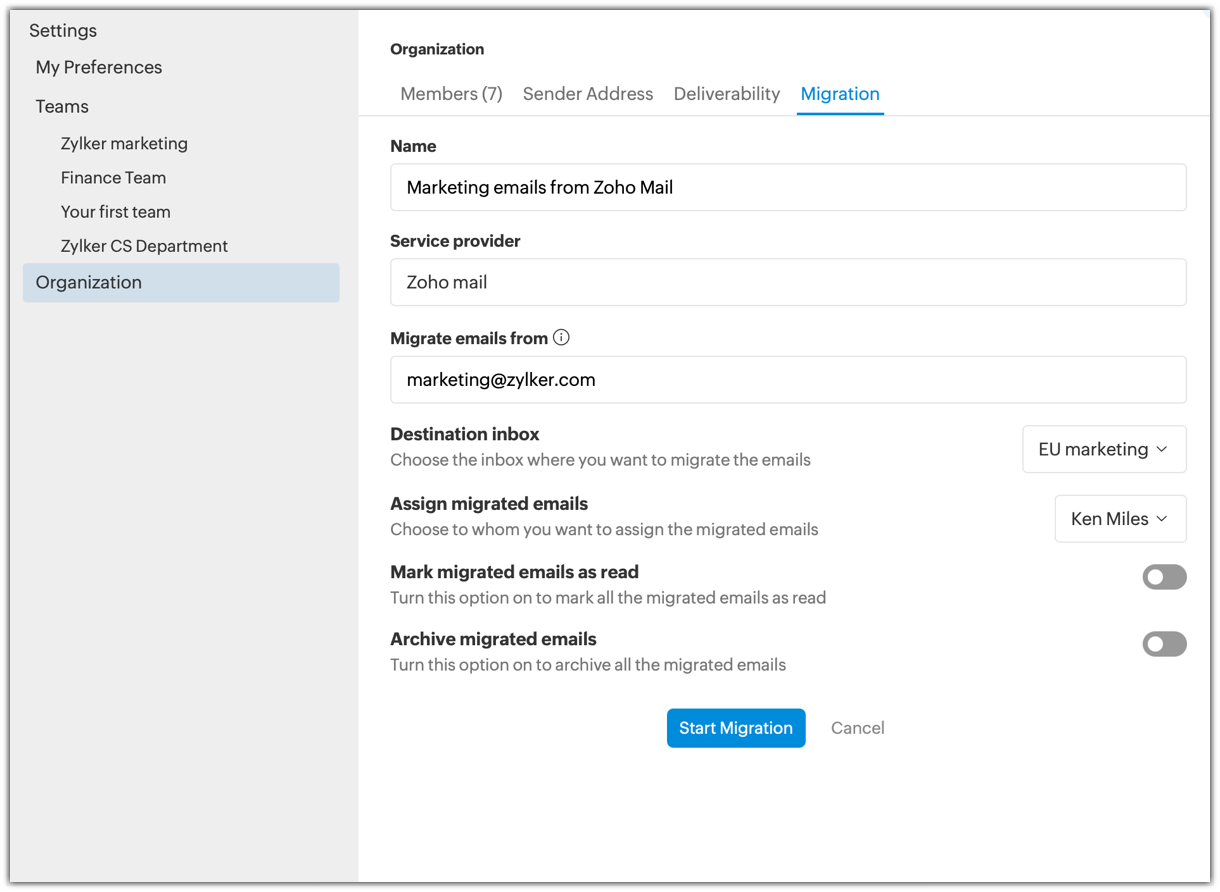Select the Migration tab
This screenshot has height=892, width=1220.
click(x=840, y=94)
